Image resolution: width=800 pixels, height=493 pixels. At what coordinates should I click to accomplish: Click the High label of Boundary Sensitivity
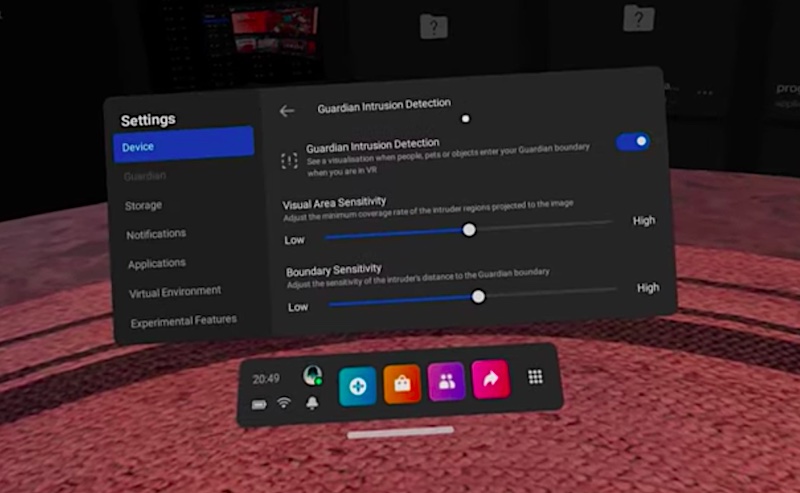(x=648, y=288)
